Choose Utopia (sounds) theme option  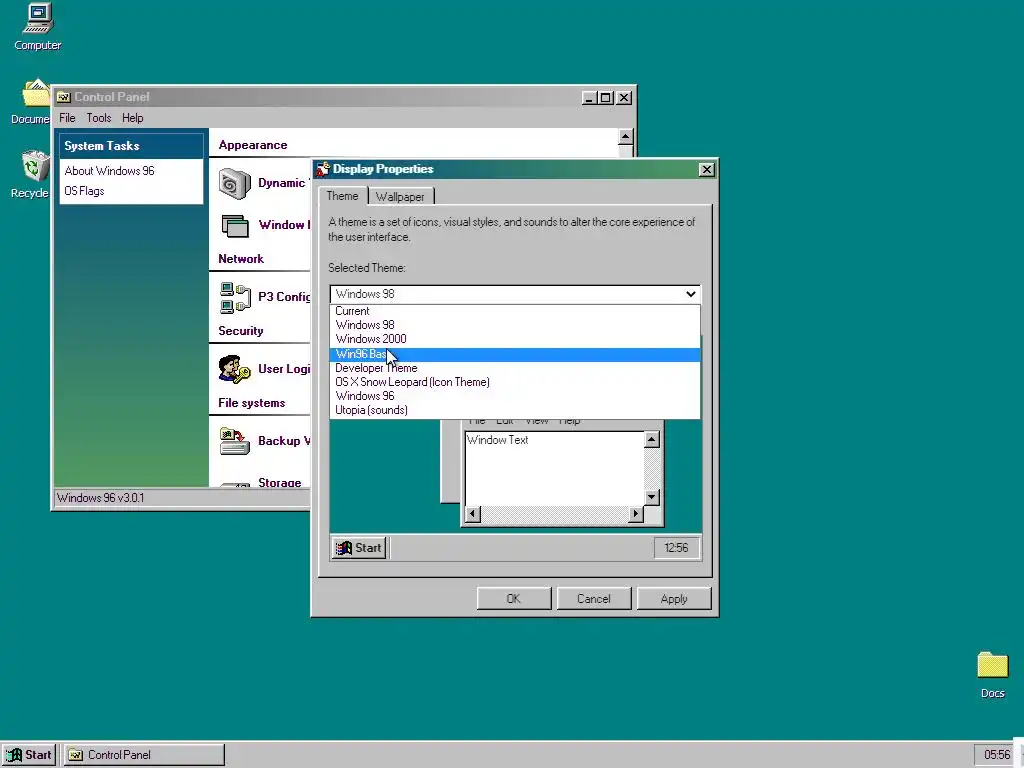tap(515, 410)
